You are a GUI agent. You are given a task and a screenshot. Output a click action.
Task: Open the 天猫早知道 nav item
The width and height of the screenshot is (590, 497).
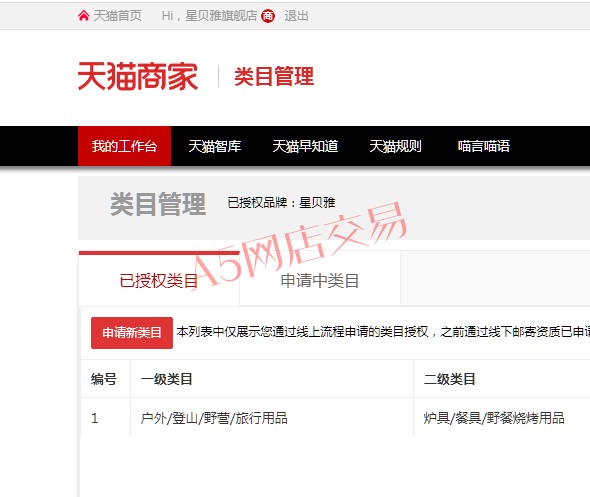pyautogui.click(x=305, y=146)
